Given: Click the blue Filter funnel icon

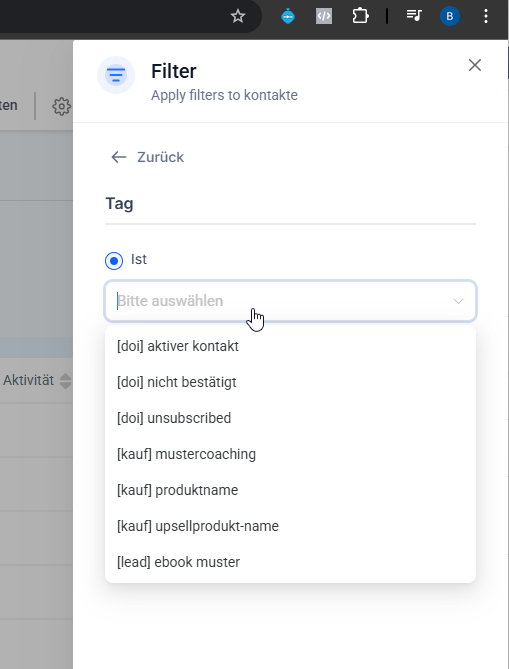Looking at the screenshot, I should tap(116, 75).
